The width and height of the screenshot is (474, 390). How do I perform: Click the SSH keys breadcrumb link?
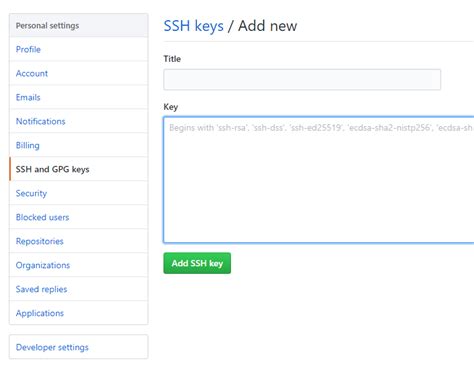coord(193,26)
